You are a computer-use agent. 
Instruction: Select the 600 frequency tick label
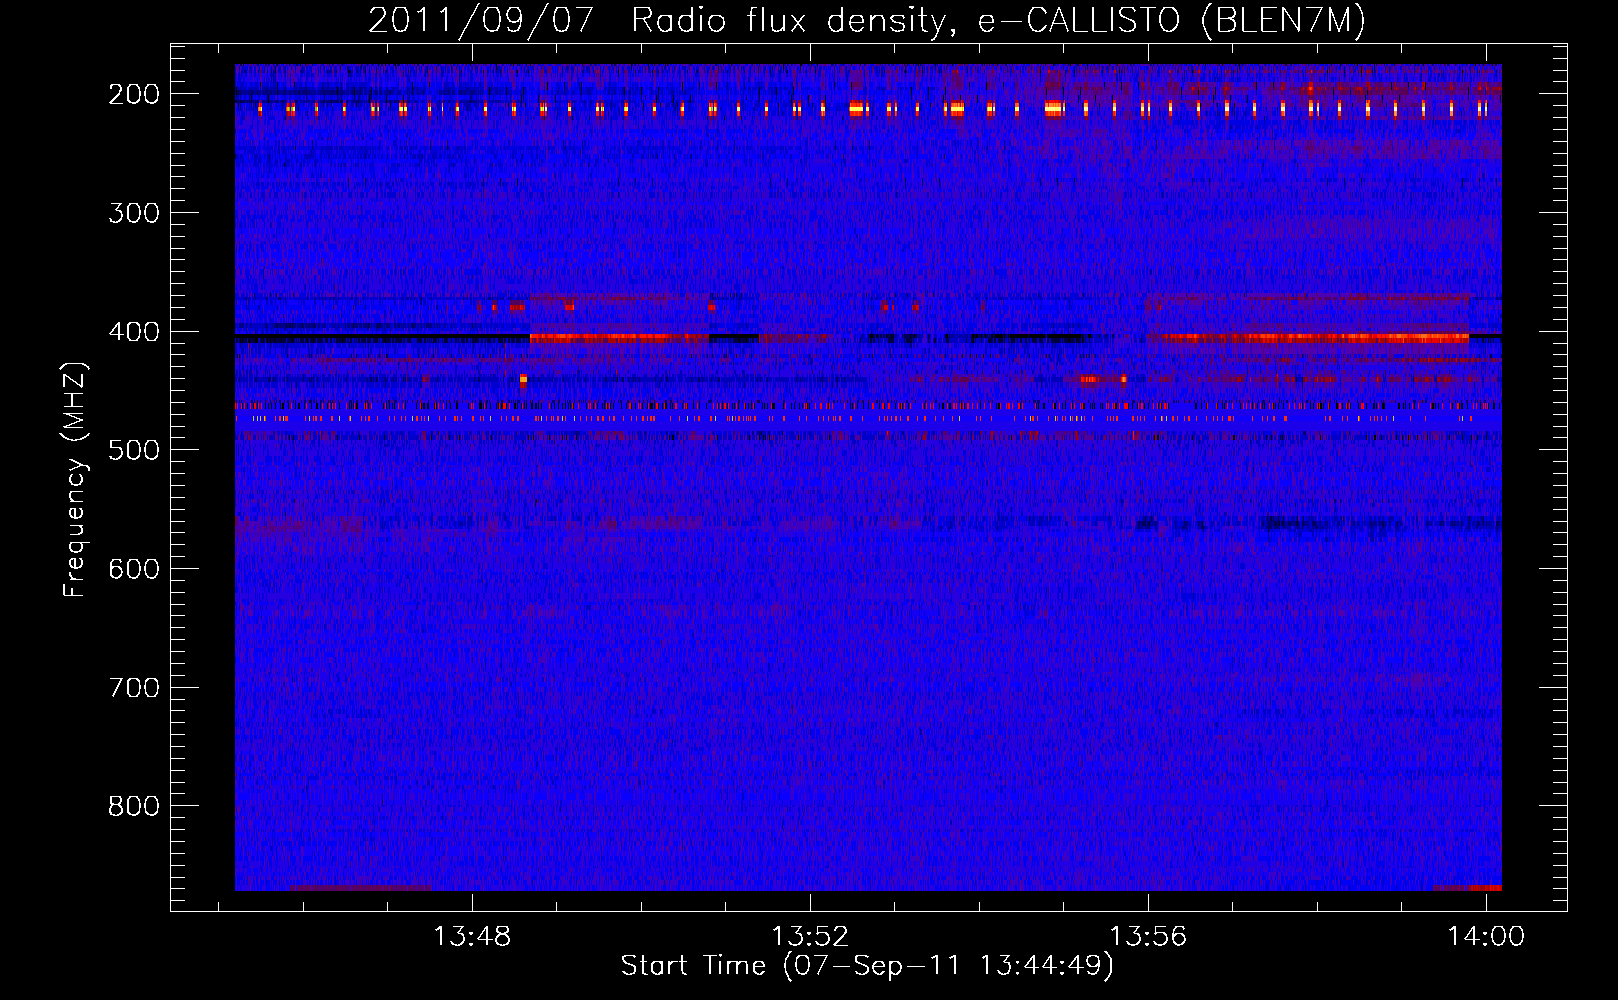click(x=134, y=569)
